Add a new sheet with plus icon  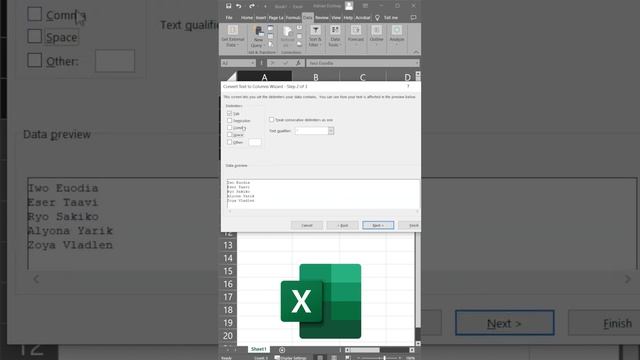[x=282, y=350]
